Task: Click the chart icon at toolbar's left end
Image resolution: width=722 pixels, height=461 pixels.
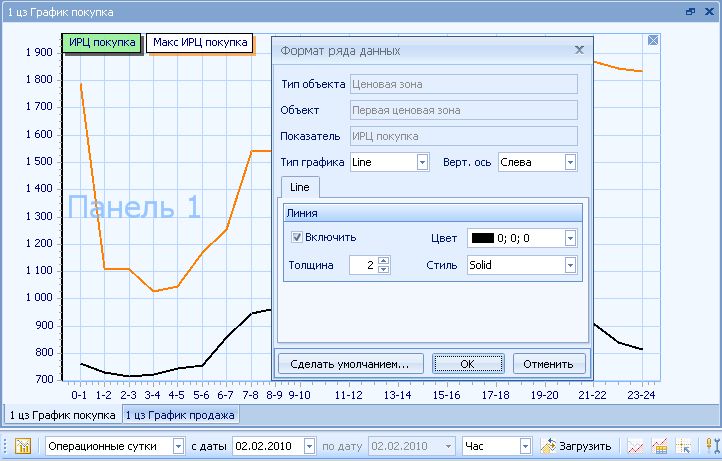Action: pos(23,445)
